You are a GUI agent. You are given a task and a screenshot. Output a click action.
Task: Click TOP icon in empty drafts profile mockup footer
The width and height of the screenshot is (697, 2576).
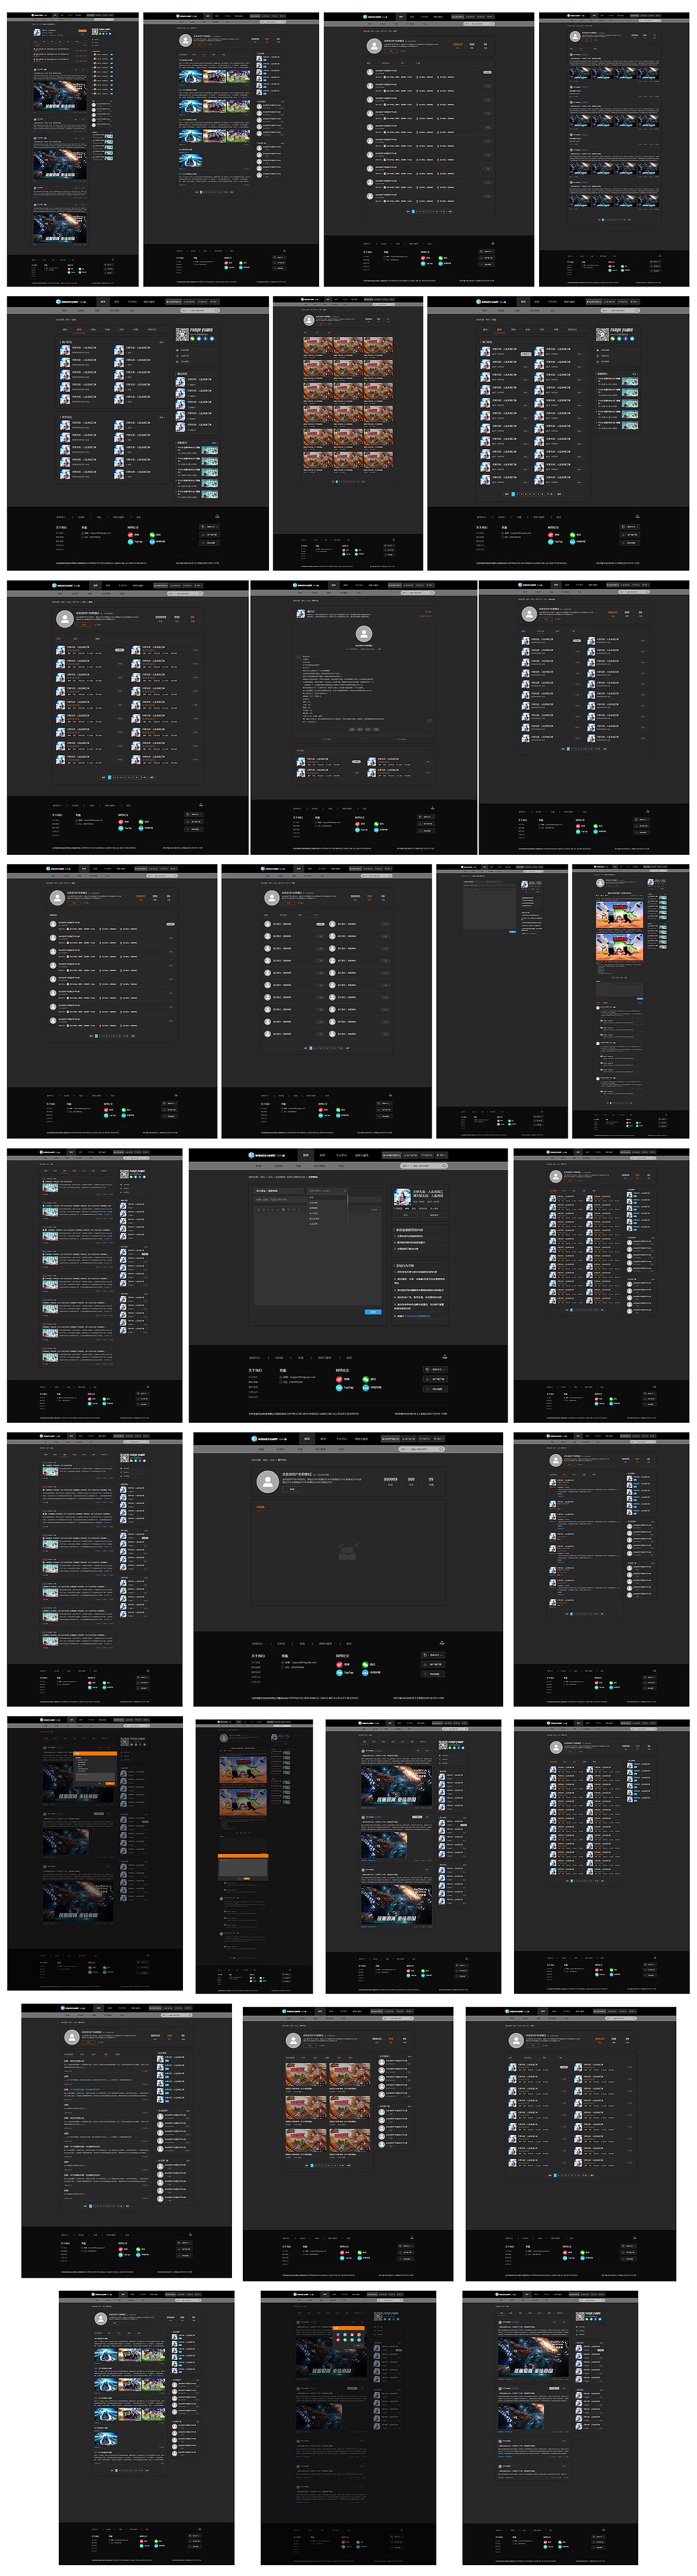[442, 1643]
